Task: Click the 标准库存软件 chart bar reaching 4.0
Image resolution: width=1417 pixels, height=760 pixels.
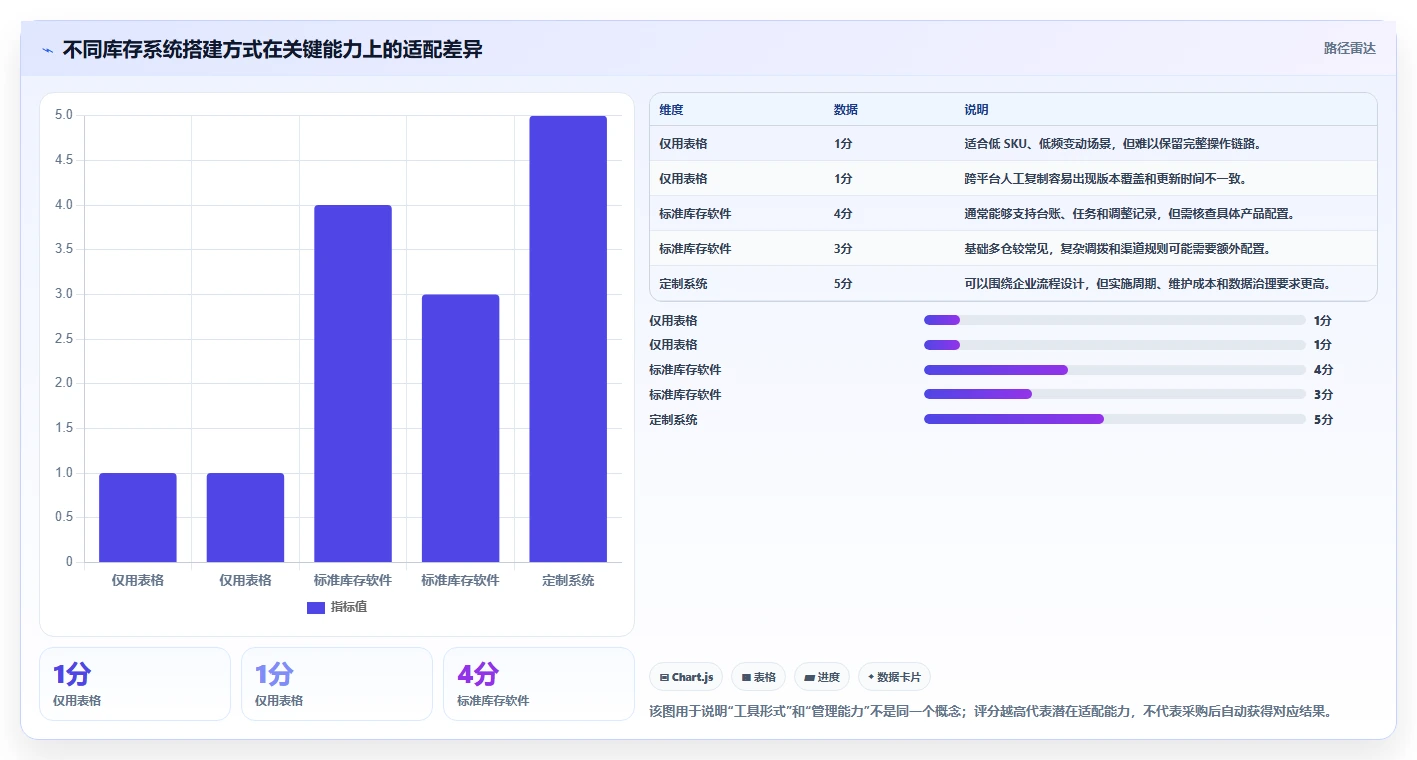Action: 353,383
